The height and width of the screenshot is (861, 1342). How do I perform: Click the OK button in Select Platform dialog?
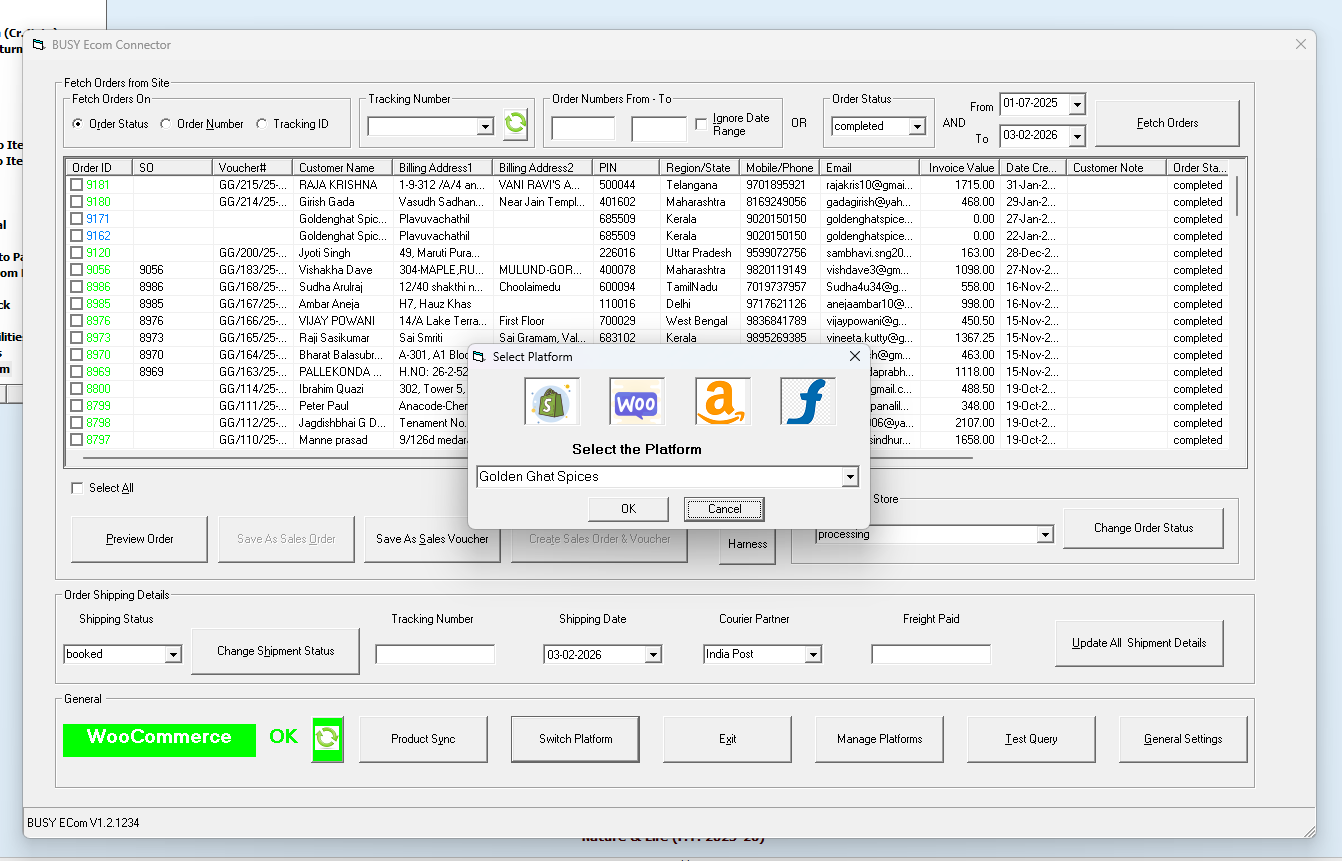628,509
